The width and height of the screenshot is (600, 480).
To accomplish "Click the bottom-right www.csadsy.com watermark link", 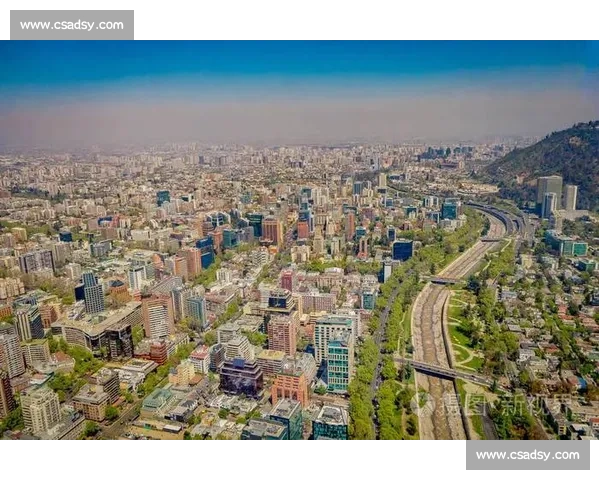I will (528, 455).
